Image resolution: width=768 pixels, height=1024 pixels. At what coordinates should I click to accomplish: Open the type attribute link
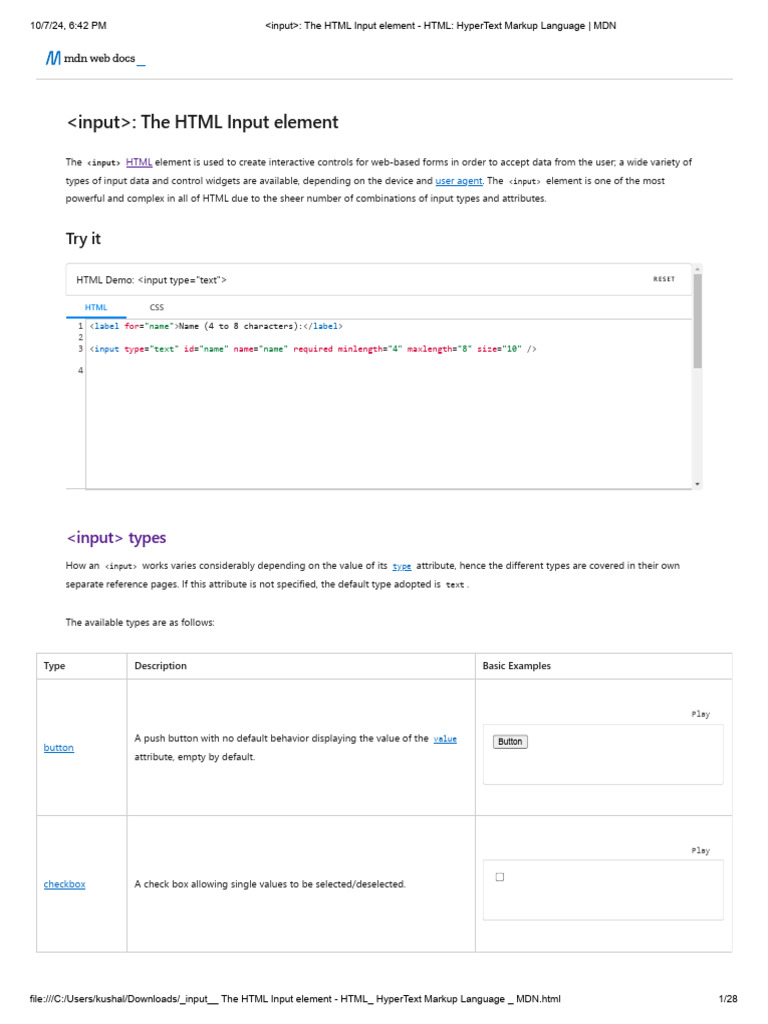[x=402, y=566]
